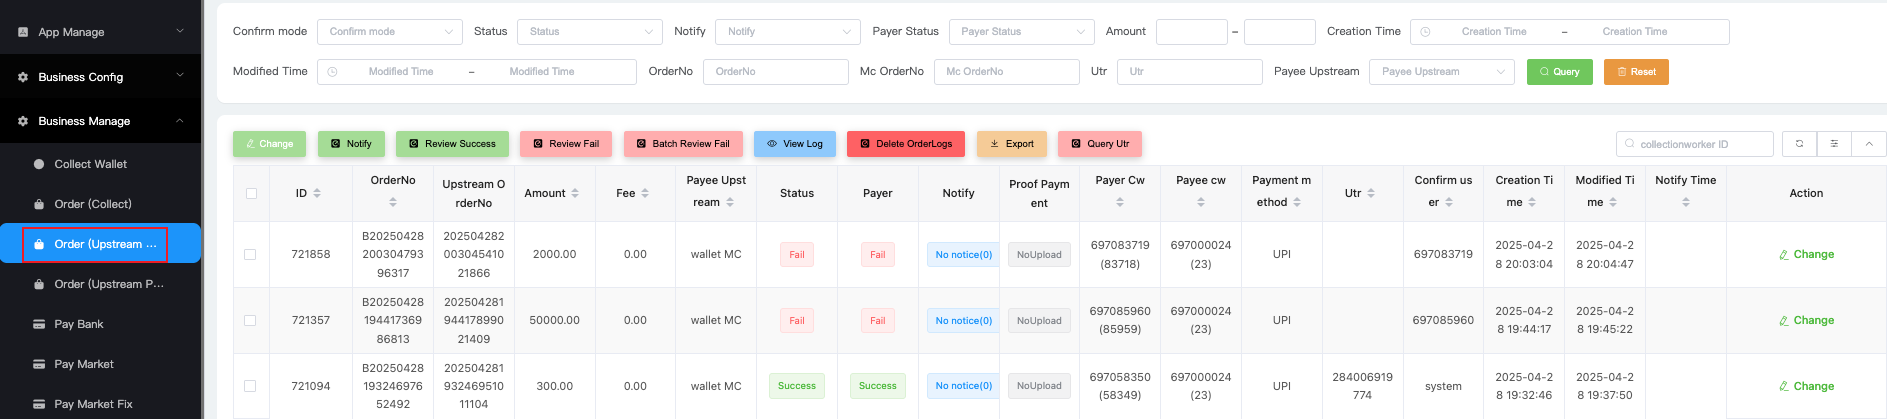Screen dimensions: 1887x419
Task: Sort the table by the Amount column
Action: coord(575,193)
